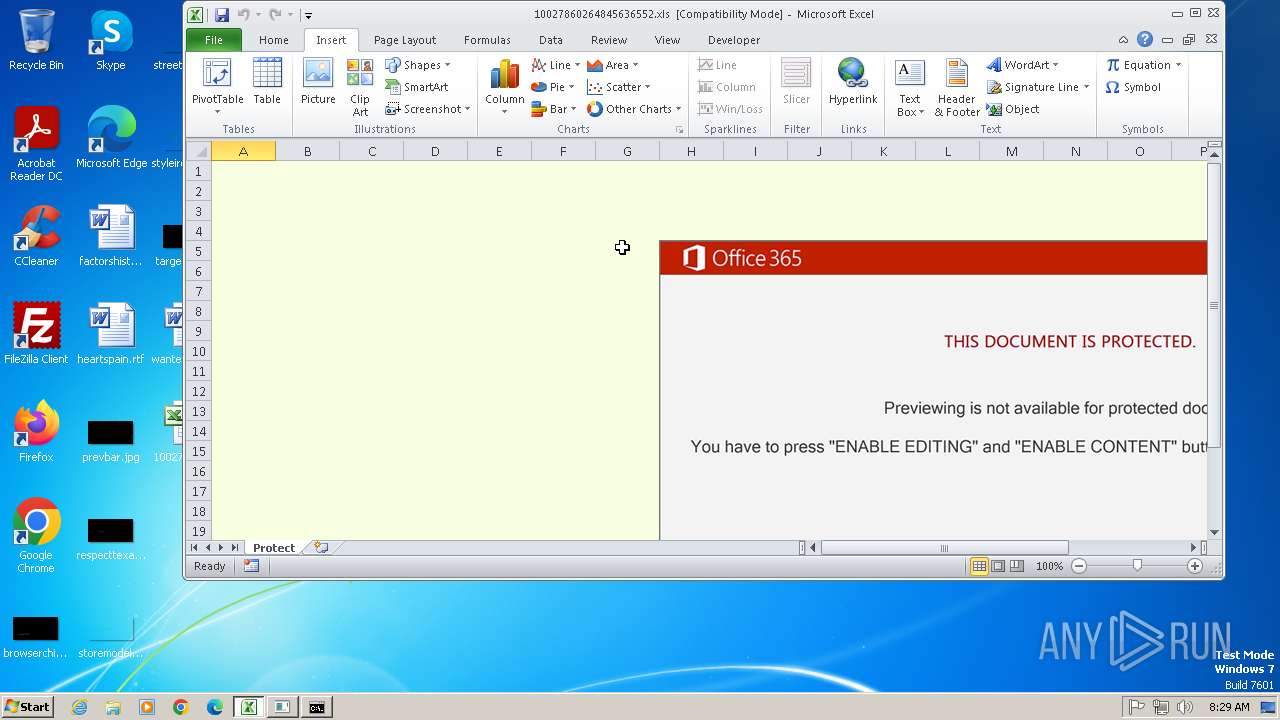1280x720 pixels.
Task: Switch to the Developer tab
Action: (734, 40)
